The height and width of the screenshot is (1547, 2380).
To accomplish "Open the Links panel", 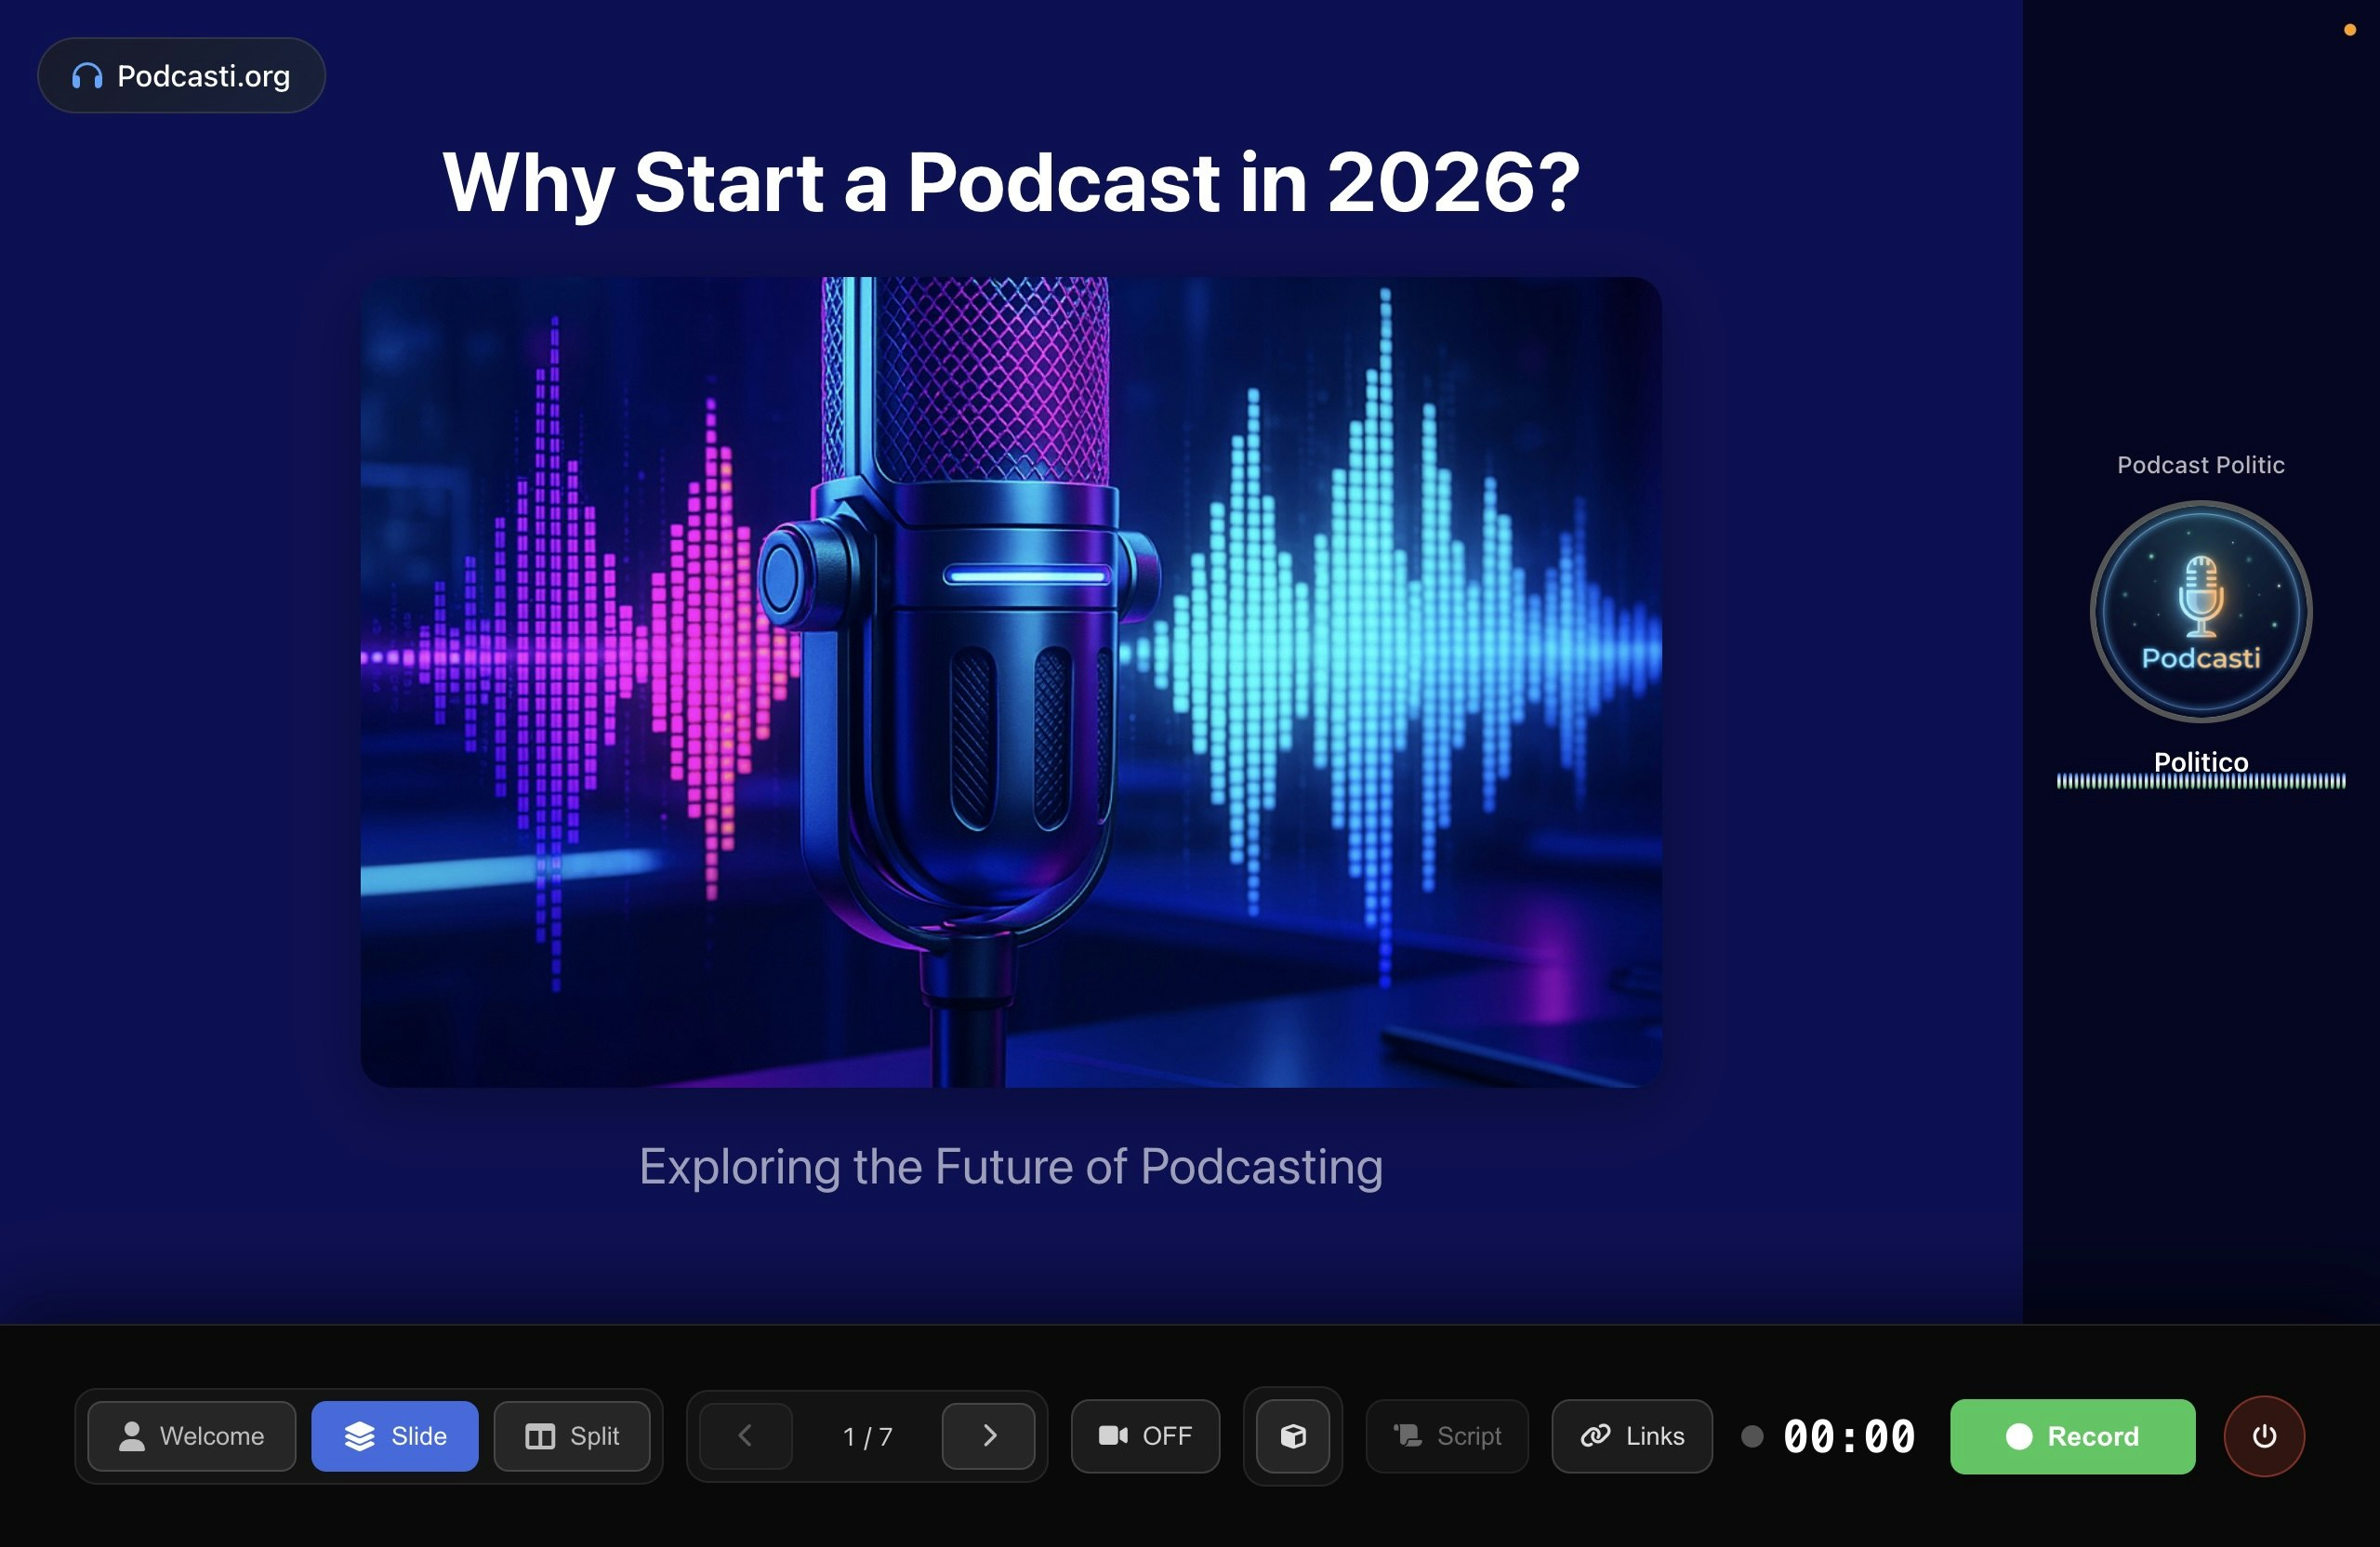I will (1631, 1436).
